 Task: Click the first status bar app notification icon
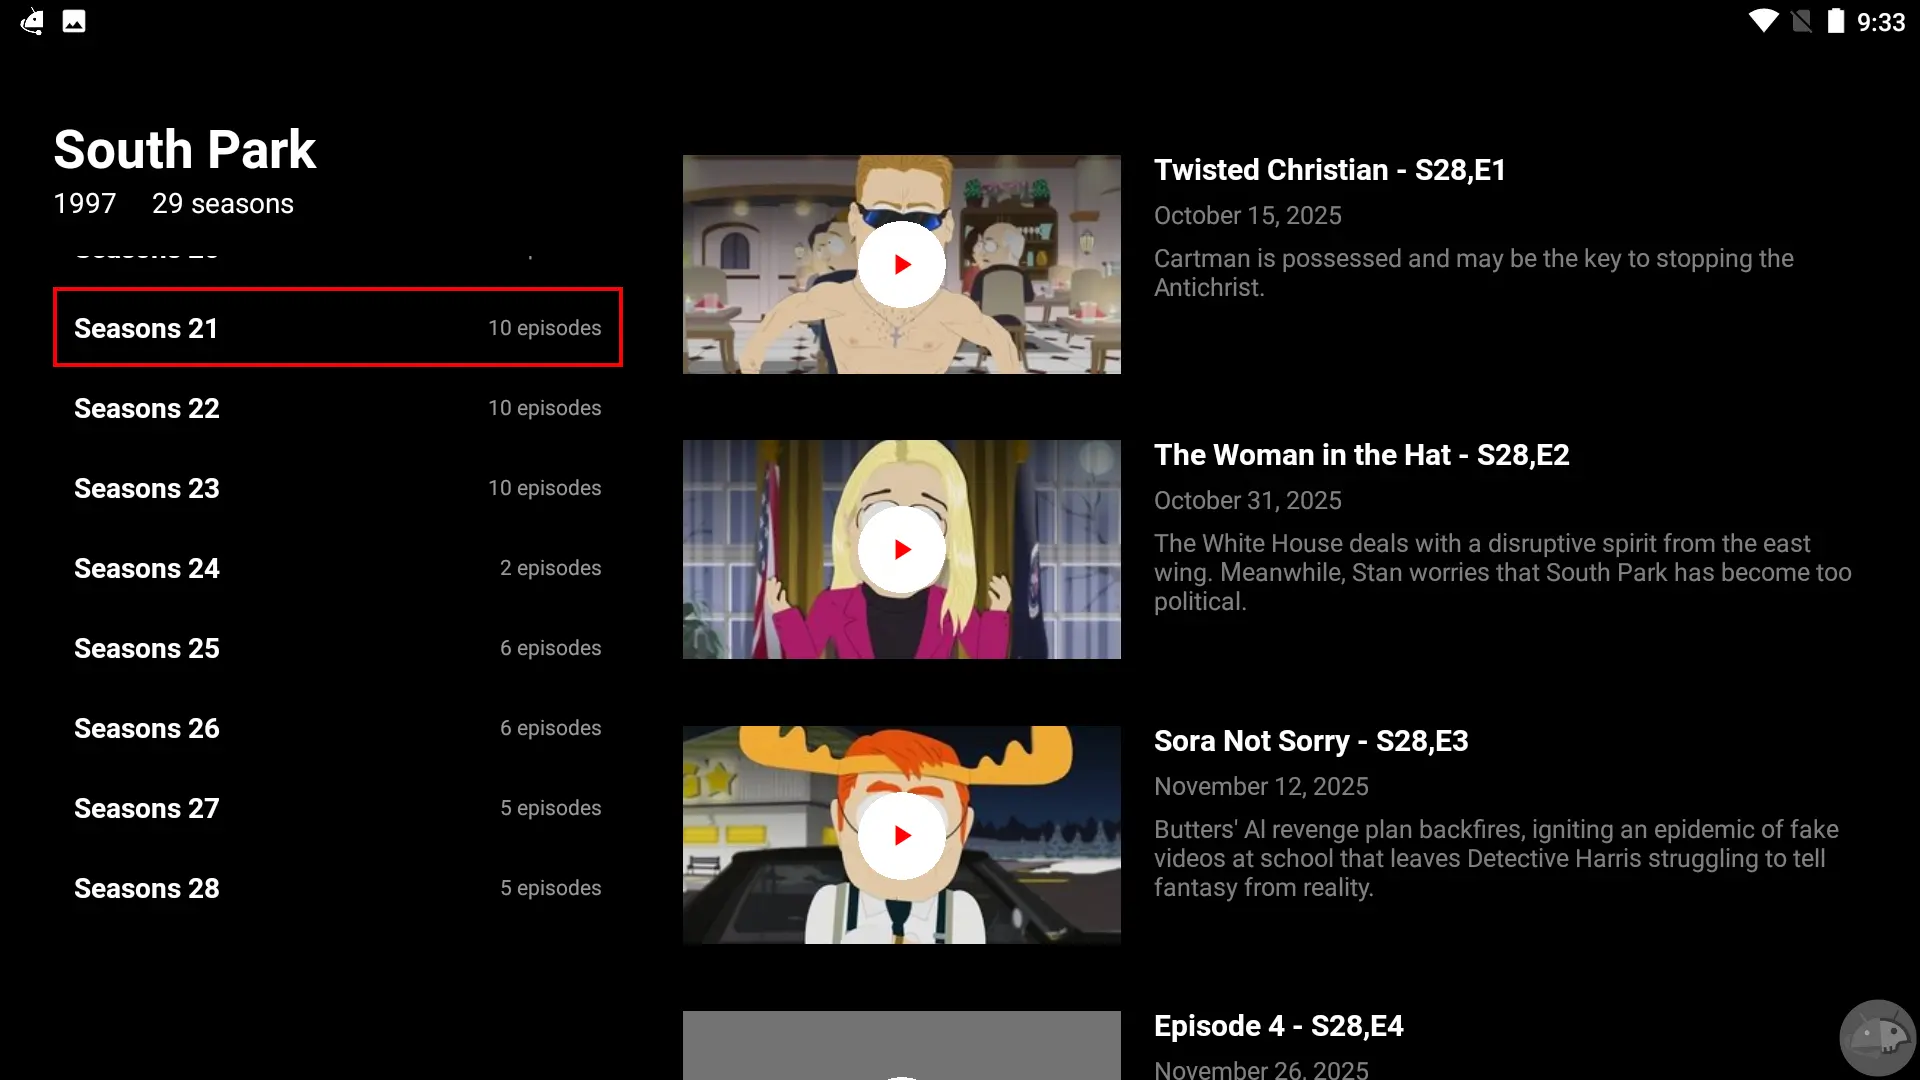(32, 21)
